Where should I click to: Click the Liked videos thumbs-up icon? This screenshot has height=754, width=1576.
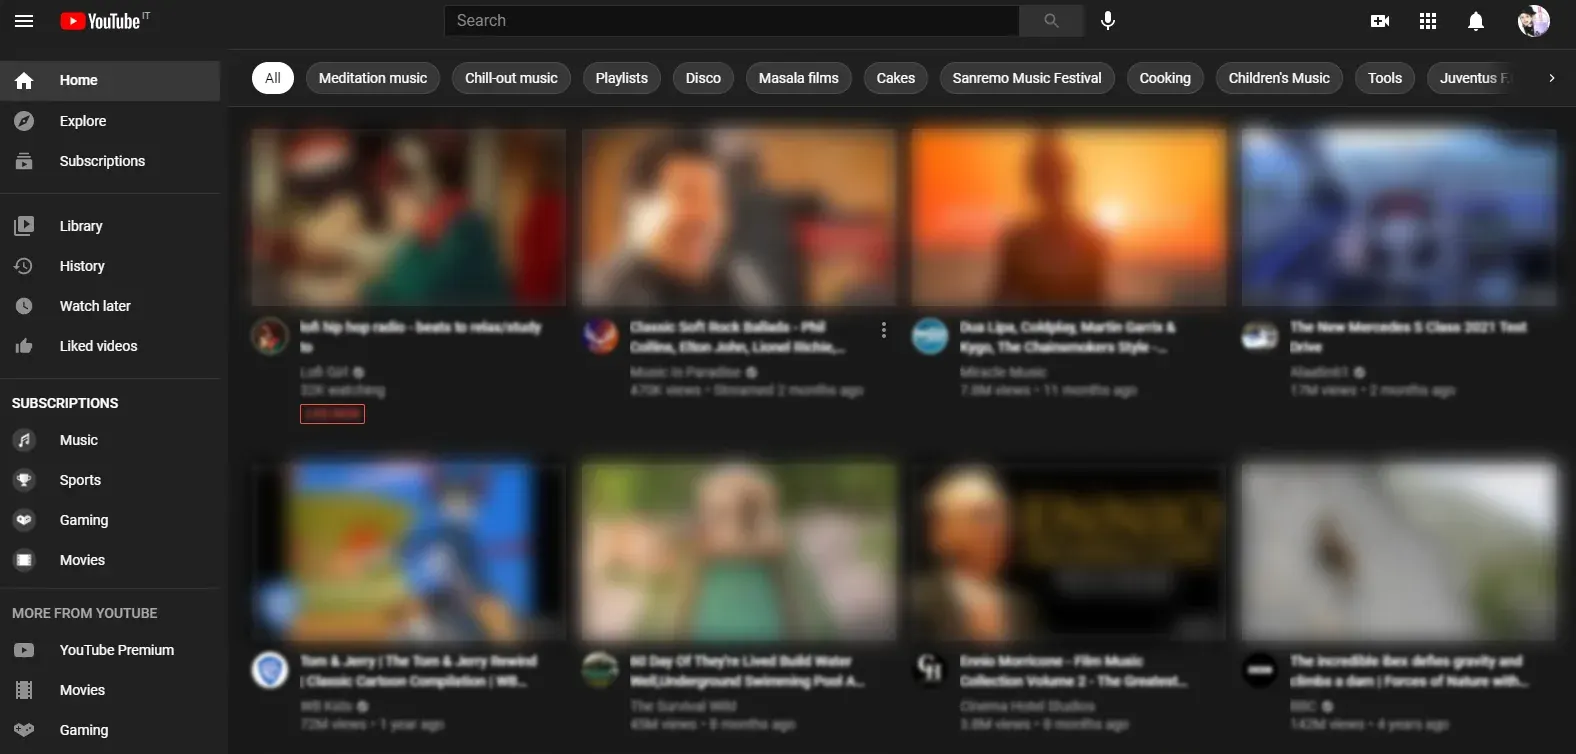pos(24,346)
